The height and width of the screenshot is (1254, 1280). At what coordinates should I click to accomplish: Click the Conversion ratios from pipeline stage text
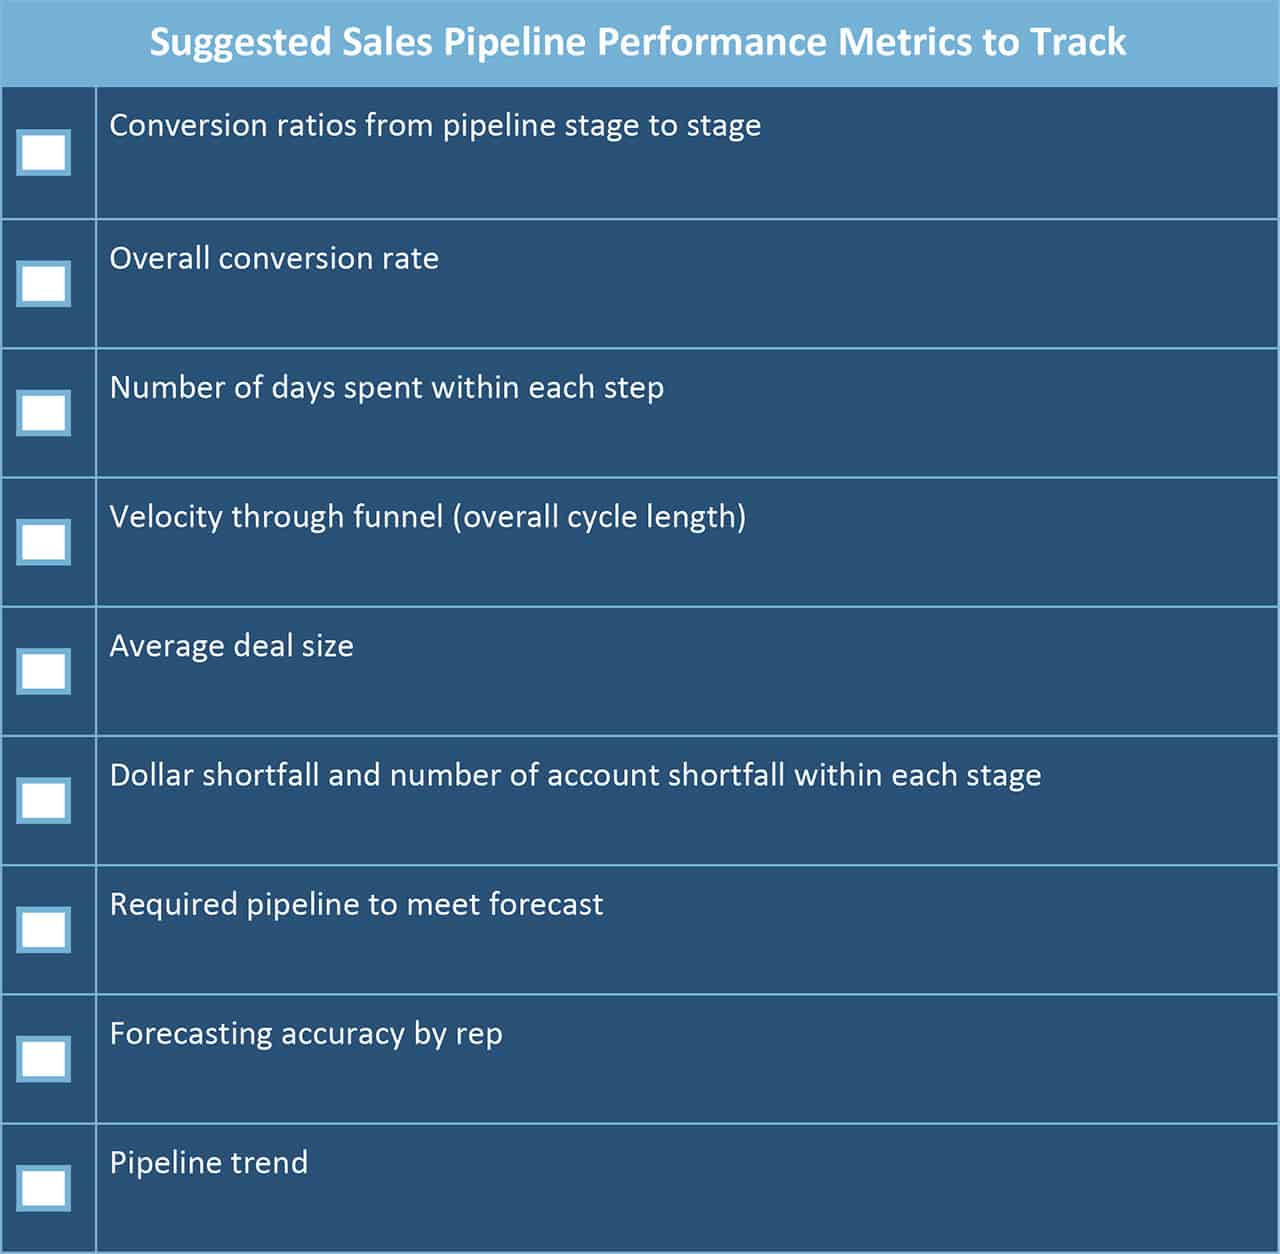click(x=435, y=126)
